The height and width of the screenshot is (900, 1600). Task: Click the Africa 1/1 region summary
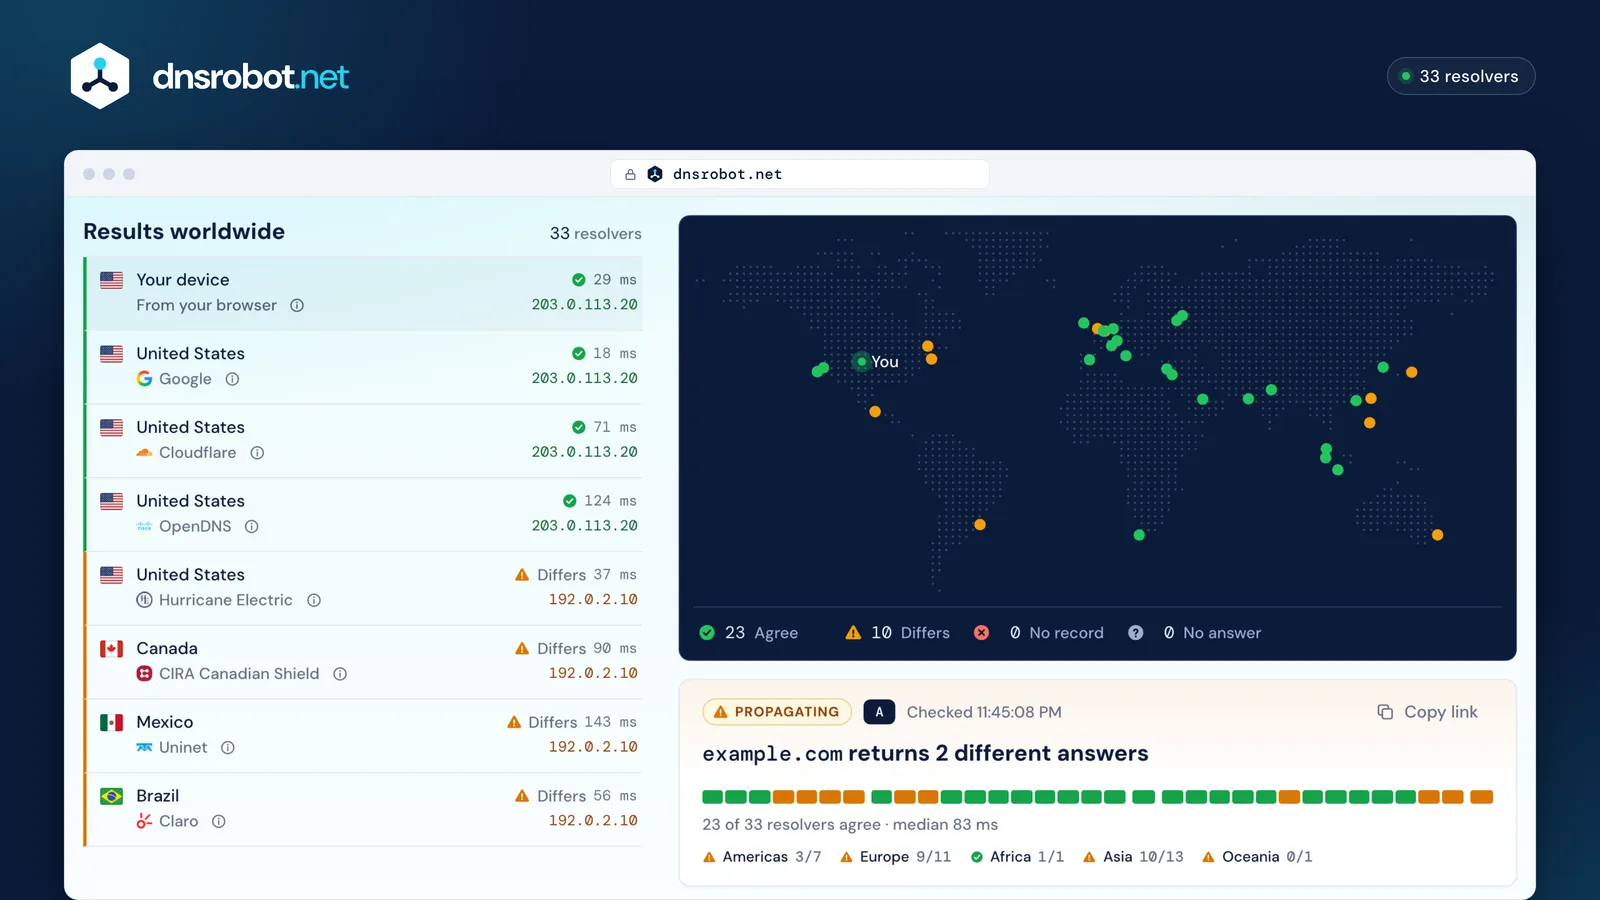click(1017, 857)
